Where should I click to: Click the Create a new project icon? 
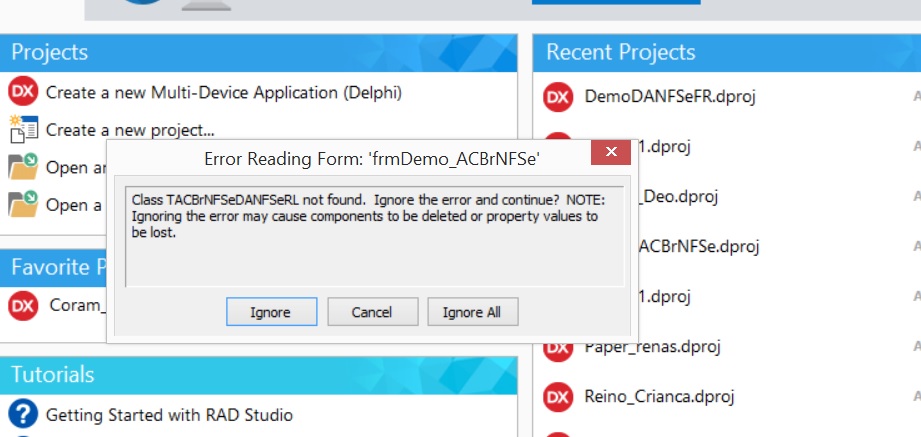tap(23, 129)
